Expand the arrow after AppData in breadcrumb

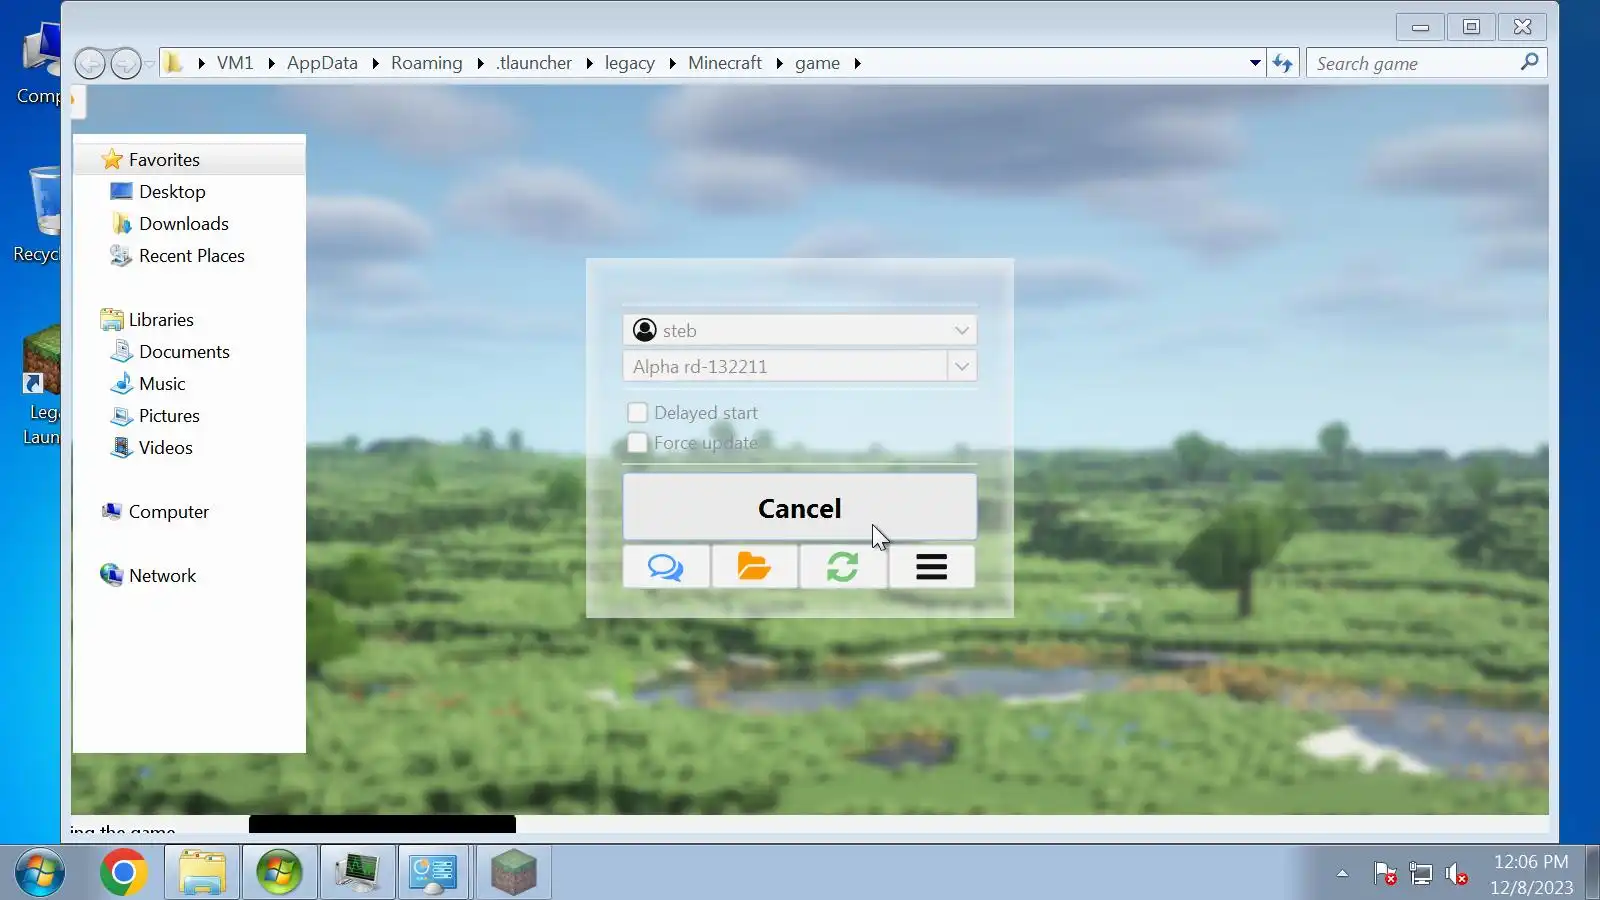(375, 63)
